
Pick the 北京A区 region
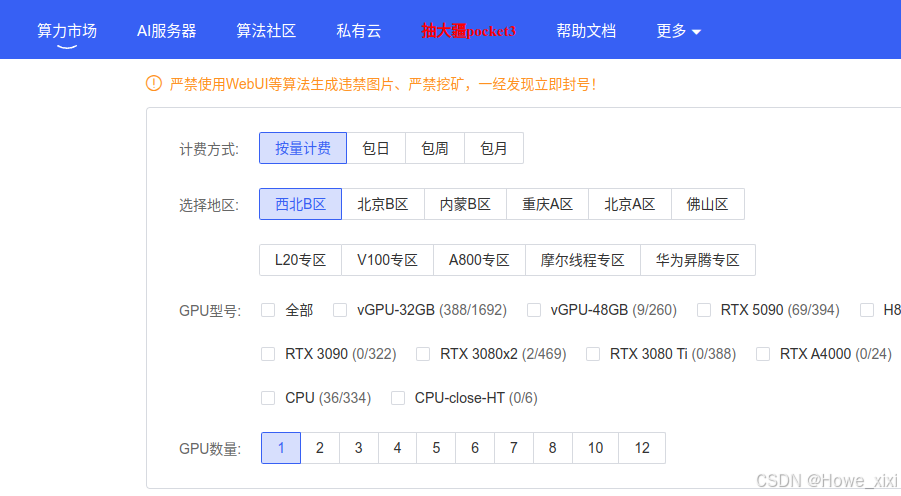(x=630, y=204)
